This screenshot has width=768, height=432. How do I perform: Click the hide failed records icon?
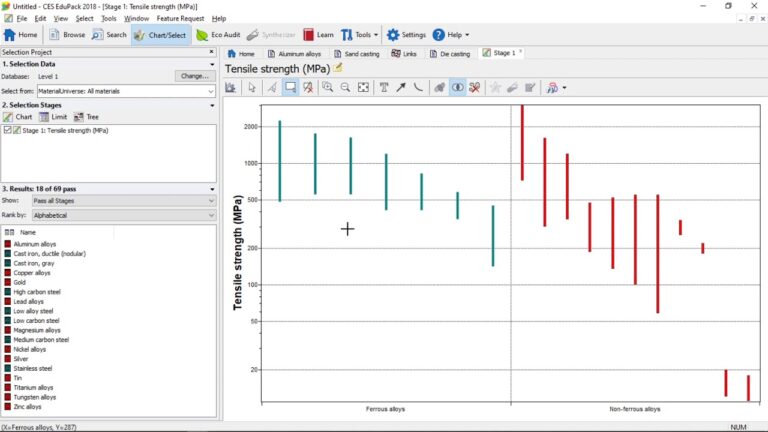pyautogui.click(x=475, y=88)
